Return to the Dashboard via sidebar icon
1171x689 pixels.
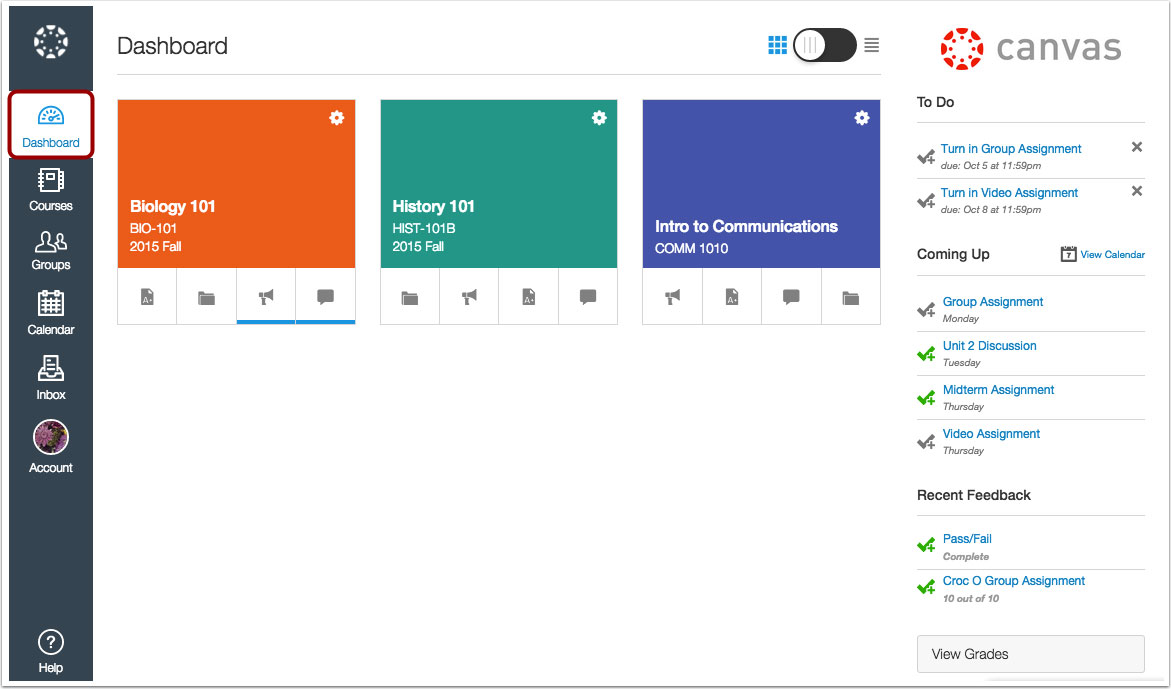[50, 124]
